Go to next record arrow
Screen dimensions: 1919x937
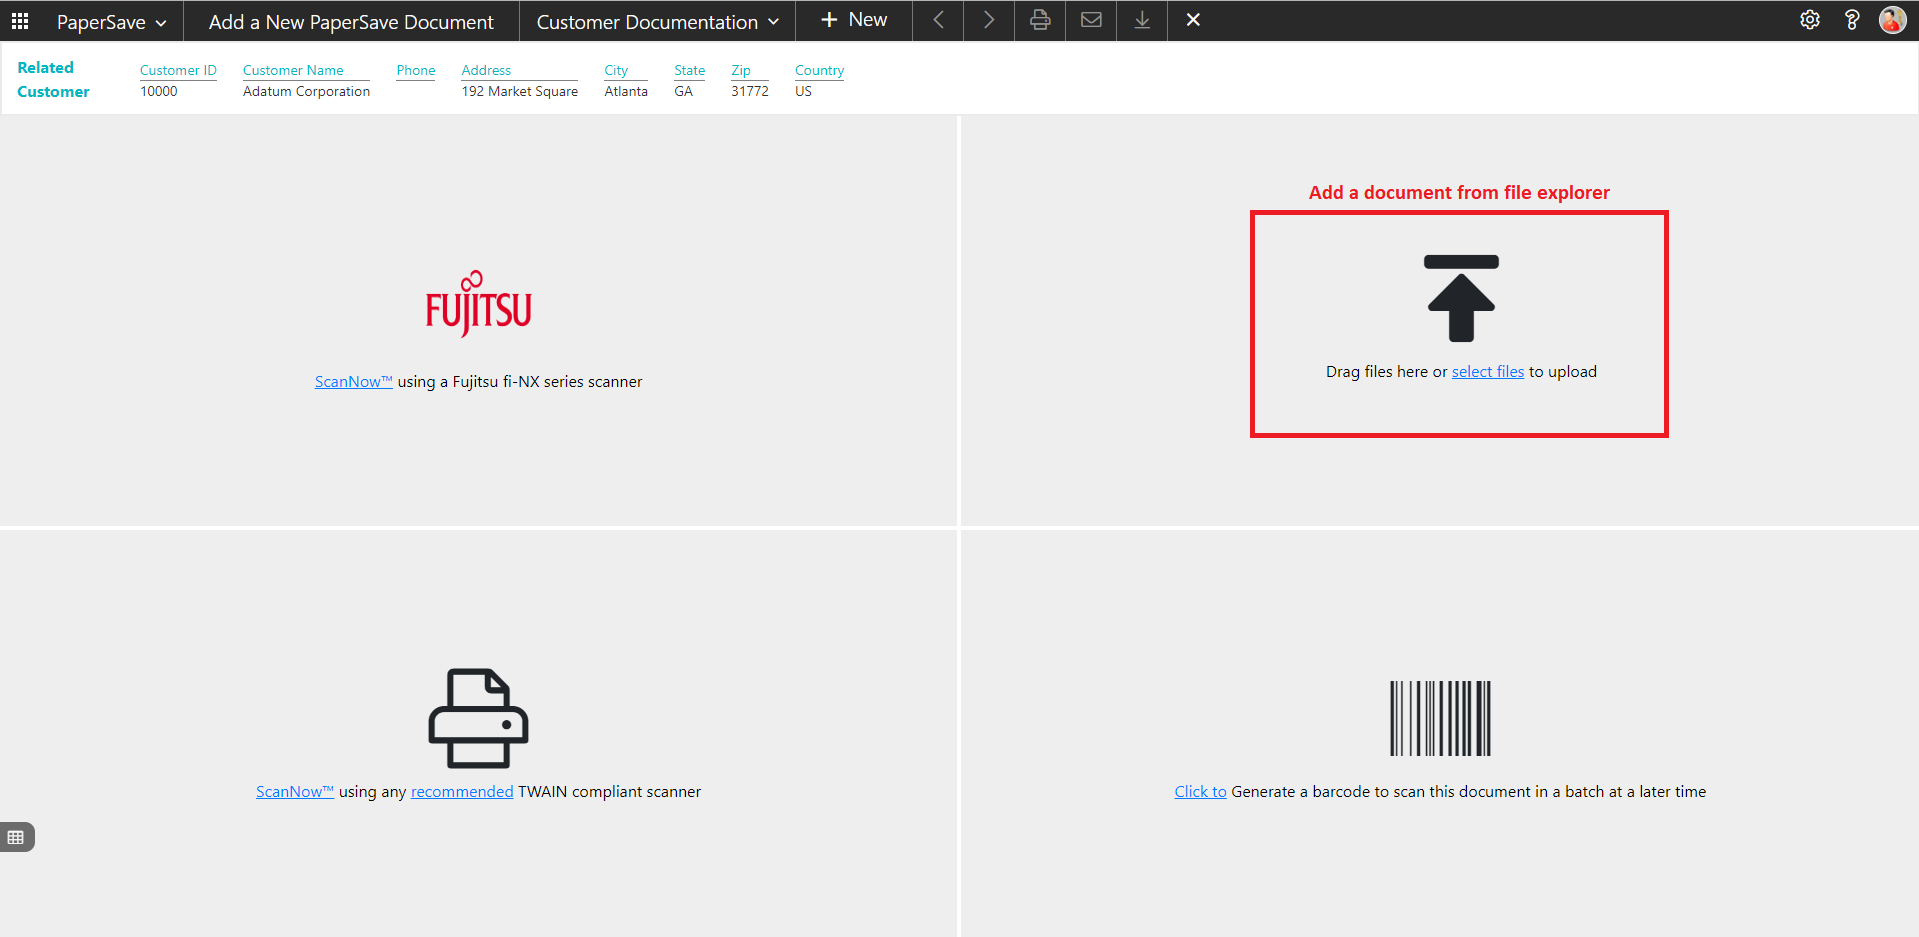[x=988, y=20]
